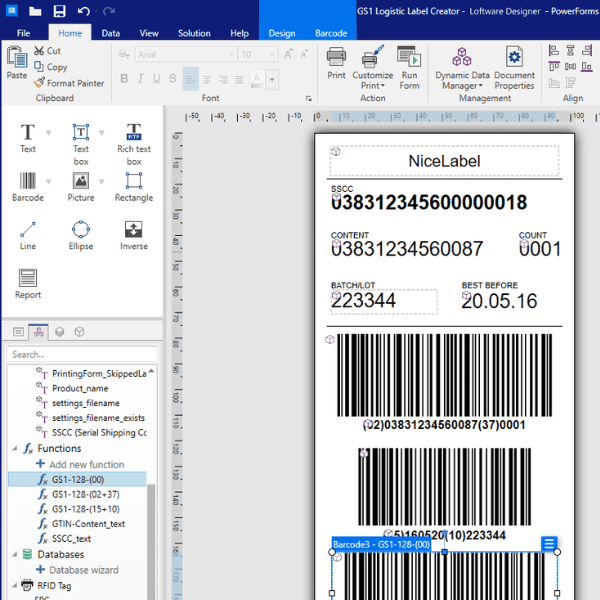The height and width of the screenshot is (600, 600).
Task: Open the Dynamic Data Manager dropdown
Action: (461, 68)
